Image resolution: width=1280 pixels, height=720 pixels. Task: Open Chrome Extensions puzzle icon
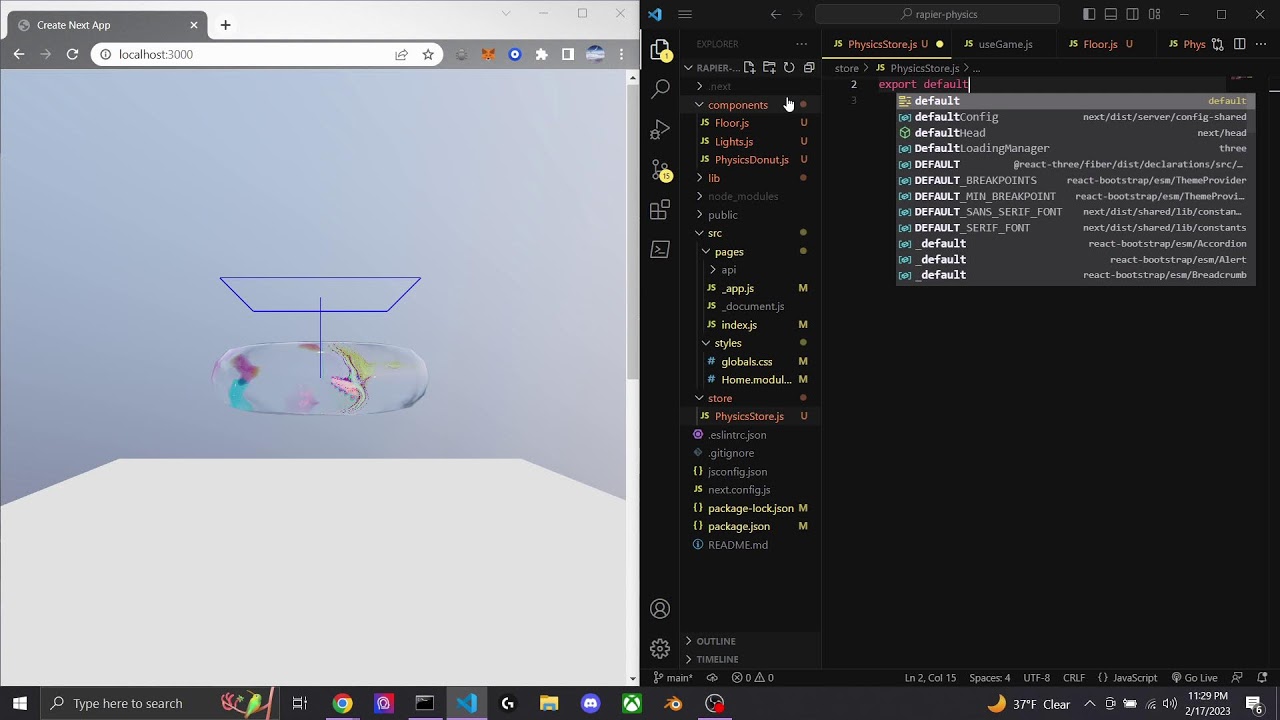pos(541,54)
